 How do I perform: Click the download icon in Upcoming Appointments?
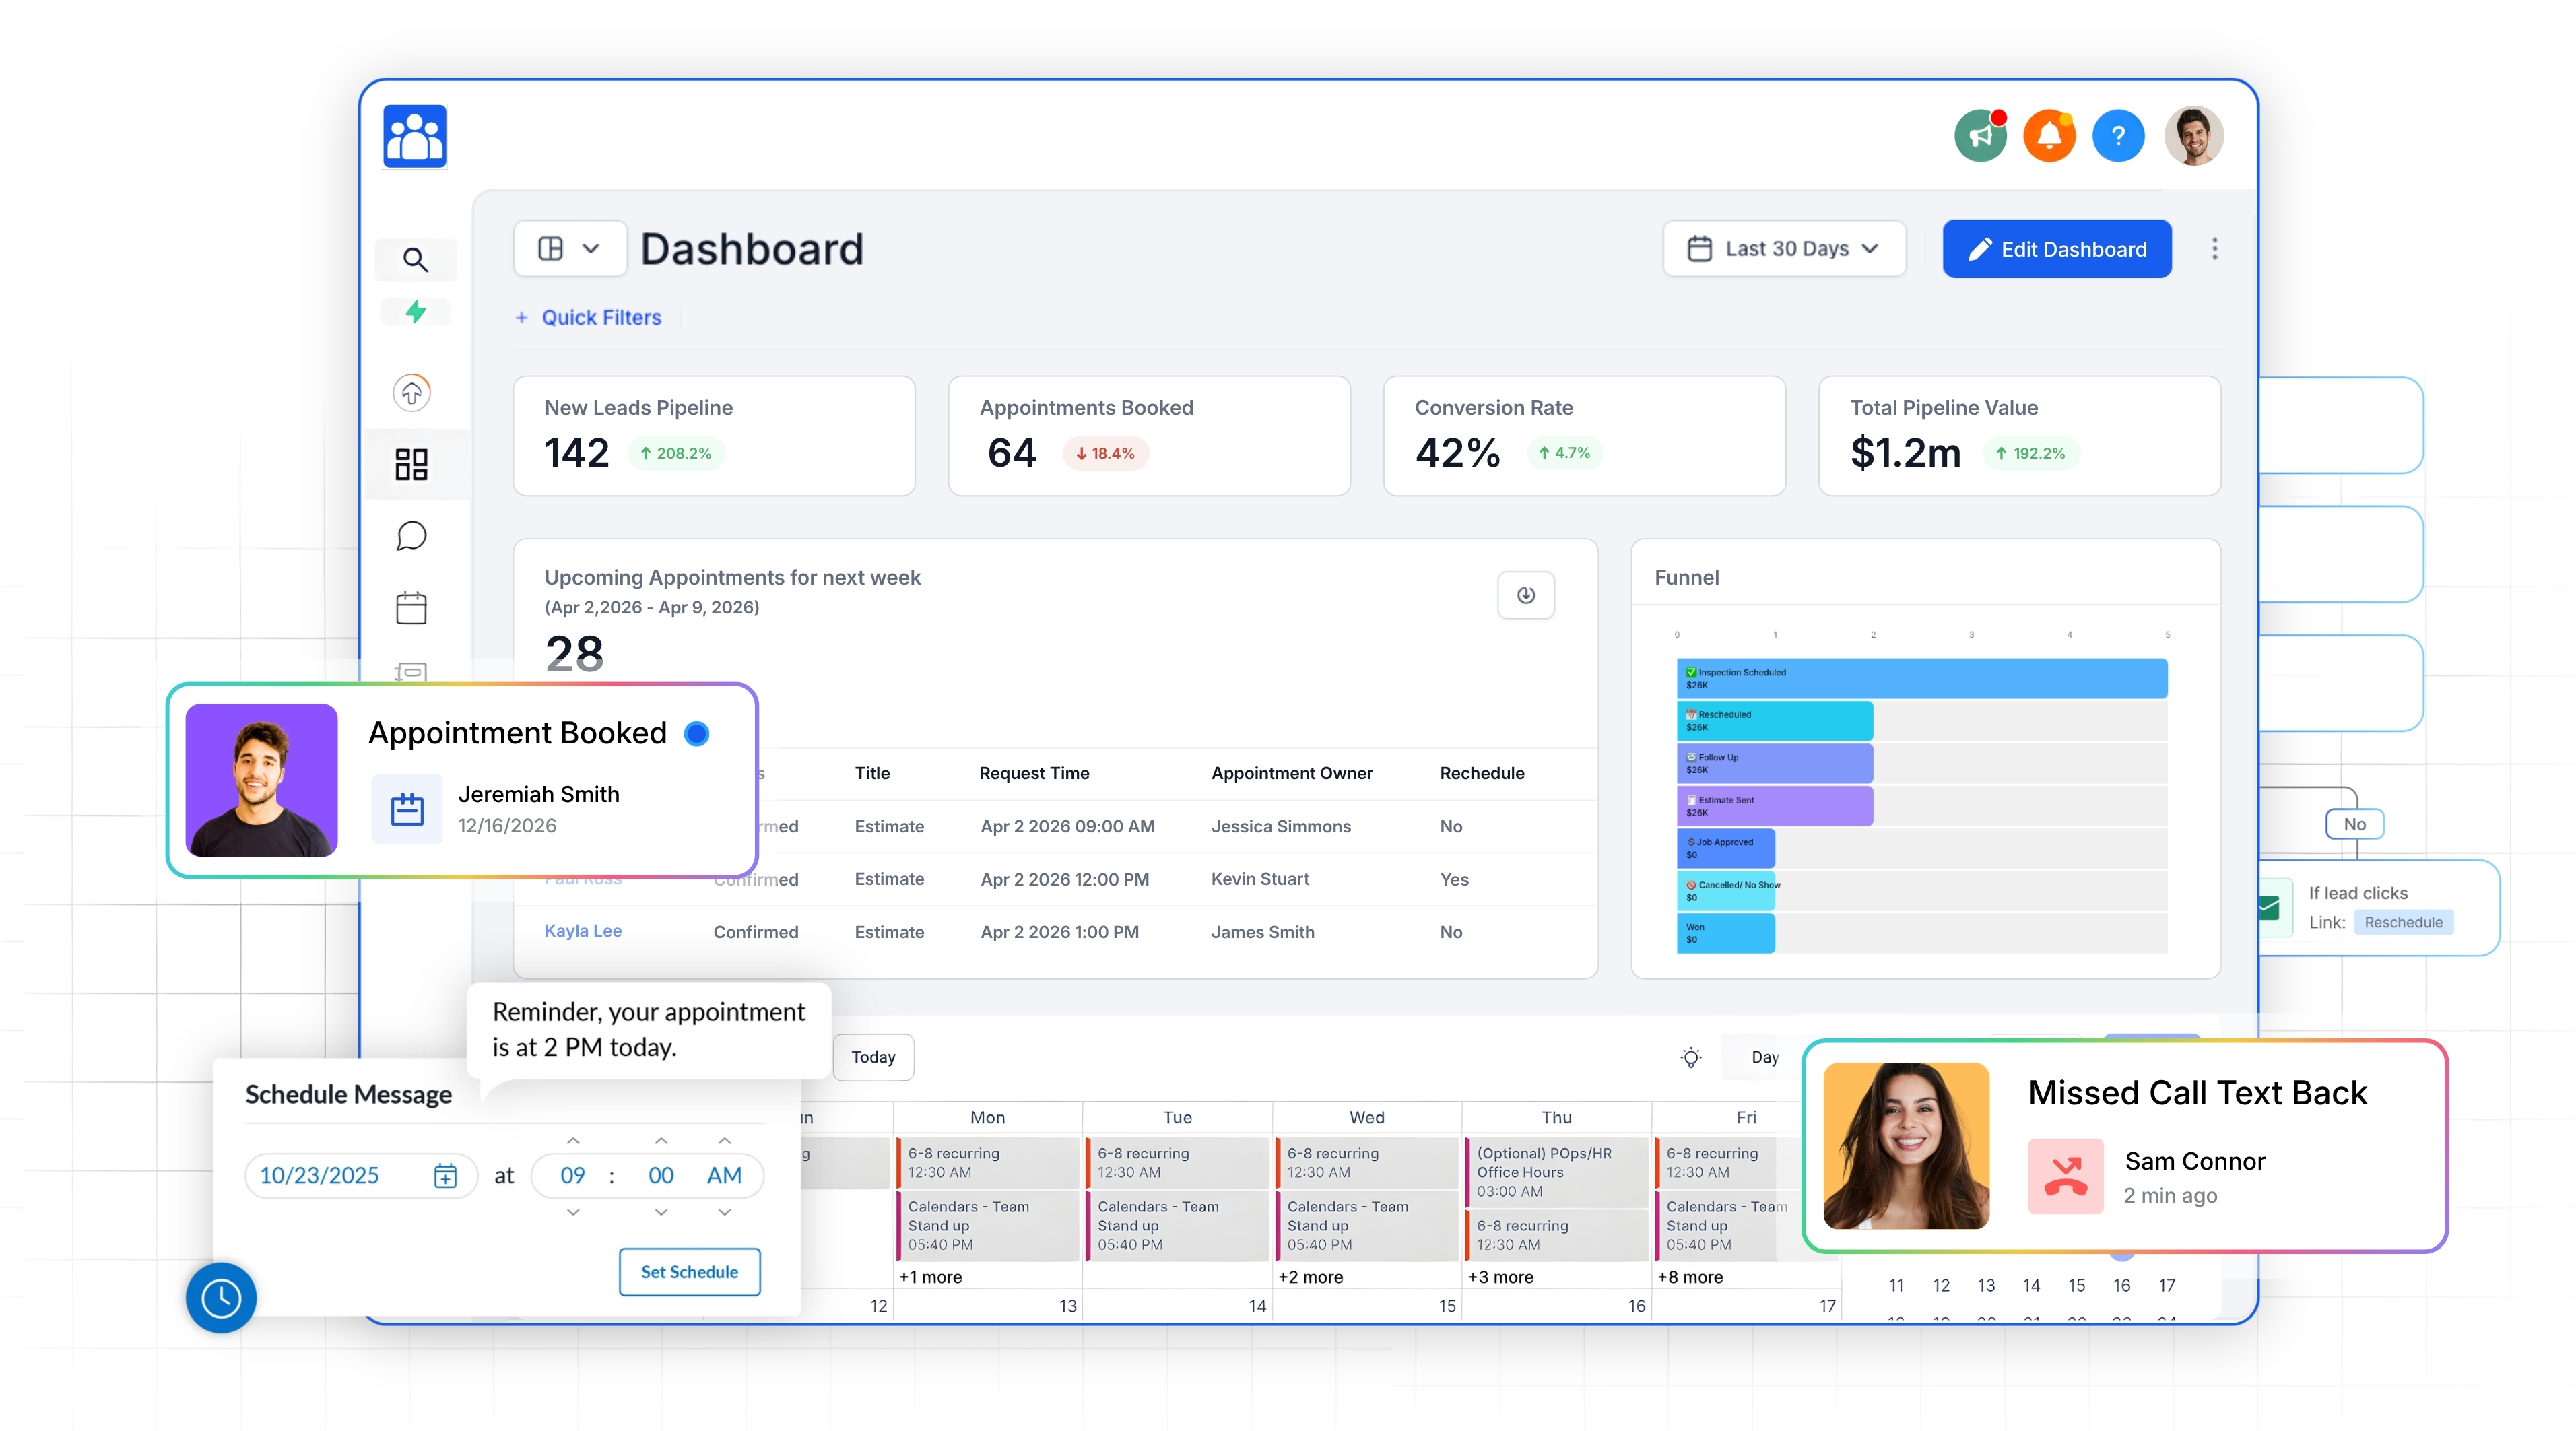click(1525, 595)
